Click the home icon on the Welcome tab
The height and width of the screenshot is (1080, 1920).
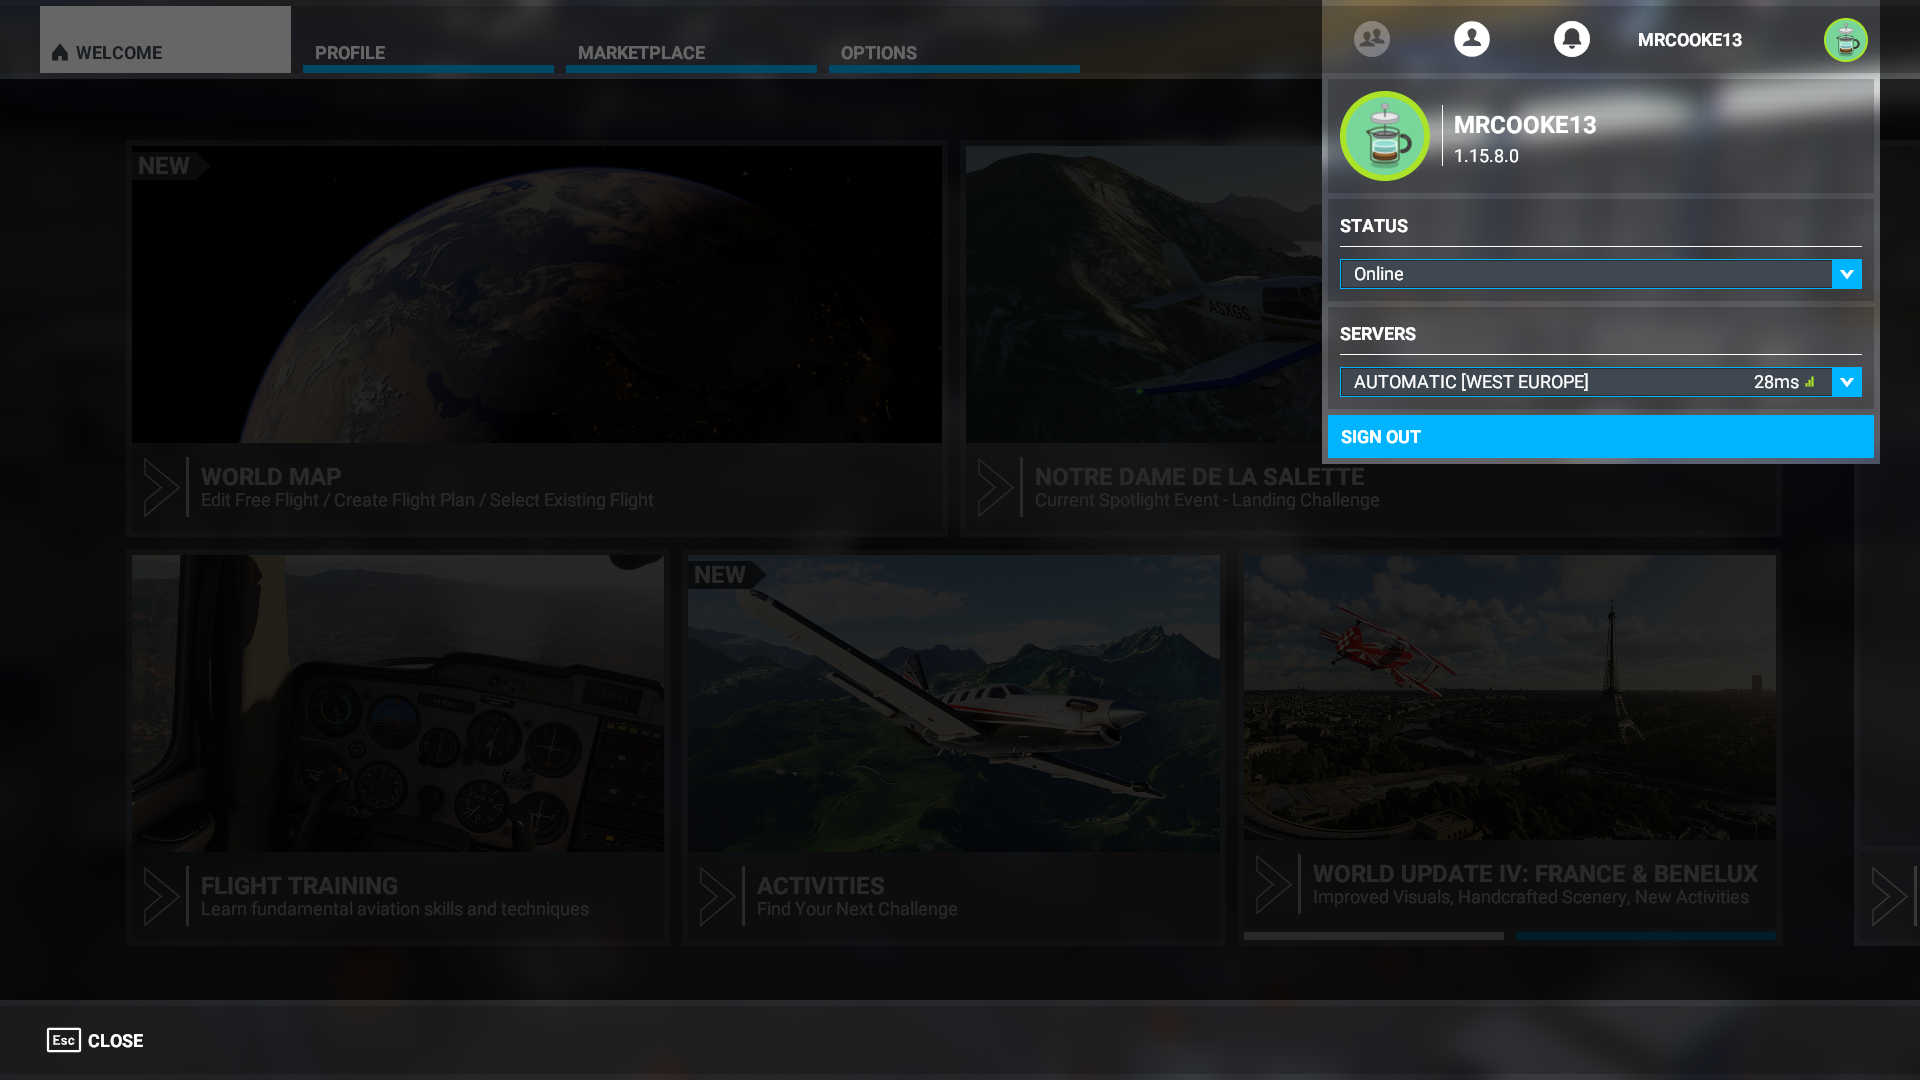(60, 53)
